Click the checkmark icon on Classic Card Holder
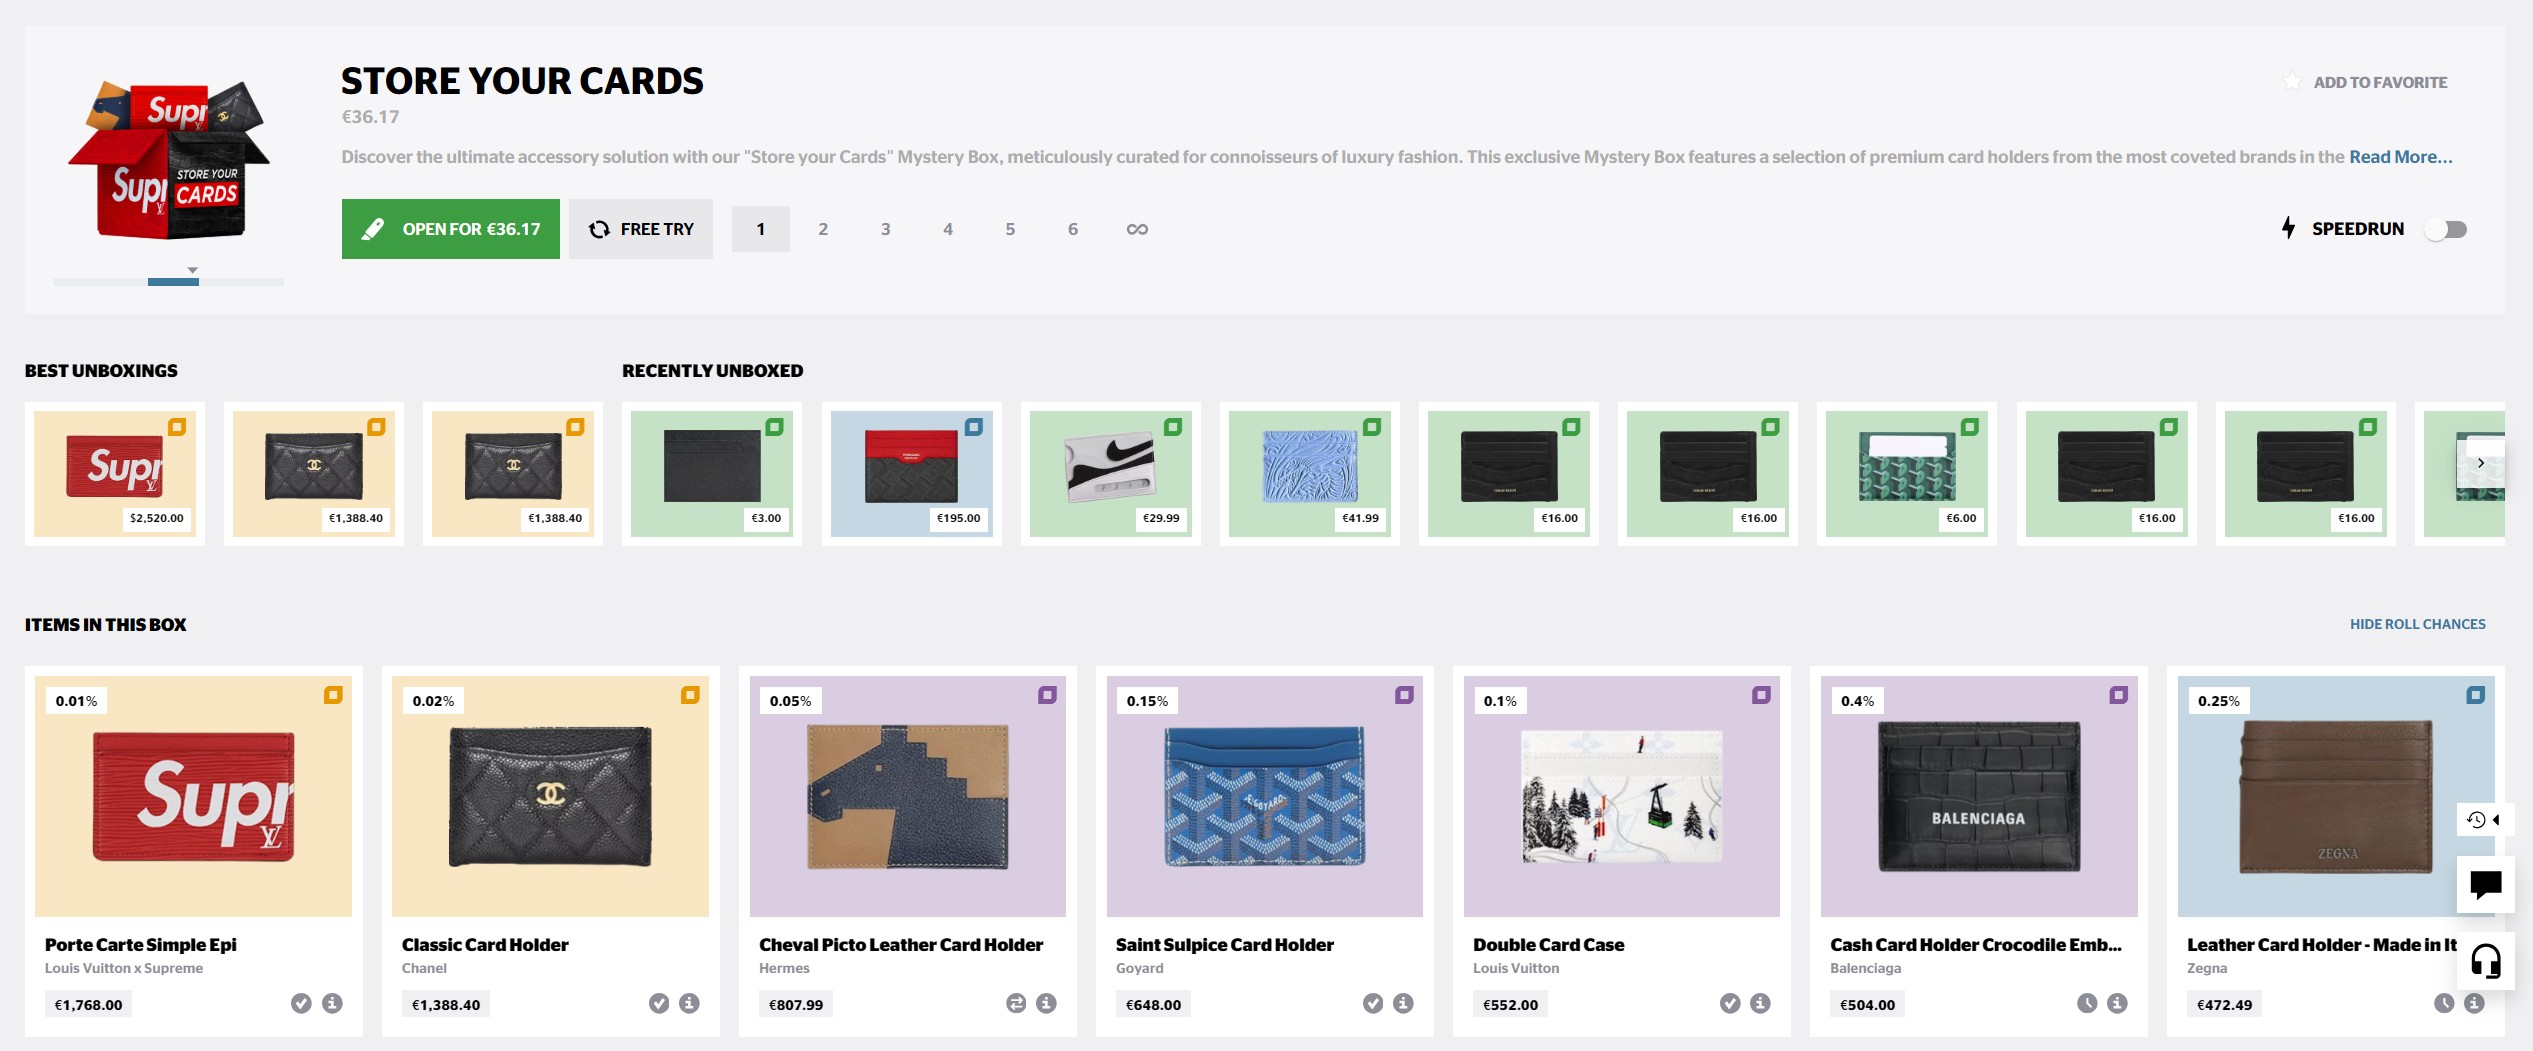Image resolution: width=2533 pixels, height=1051 pixels. coord(659,1003)
